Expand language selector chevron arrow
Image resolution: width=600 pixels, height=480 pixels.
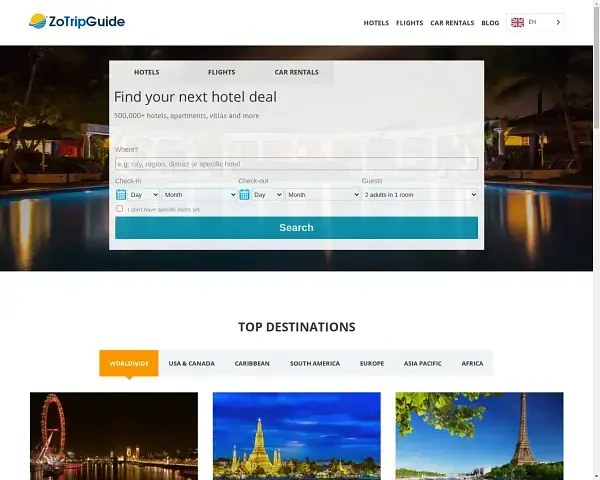click(558, 22)
